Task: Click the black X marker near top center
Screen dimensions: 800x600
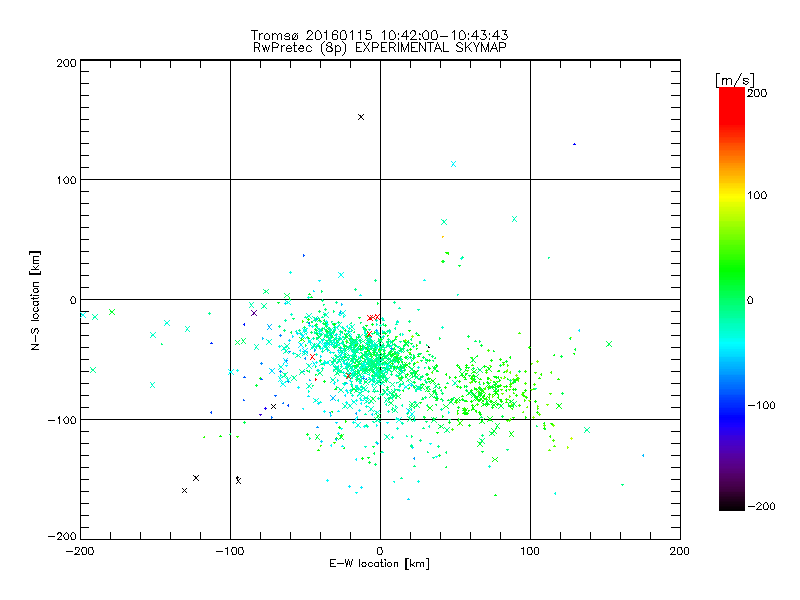Action: point(361,117)
